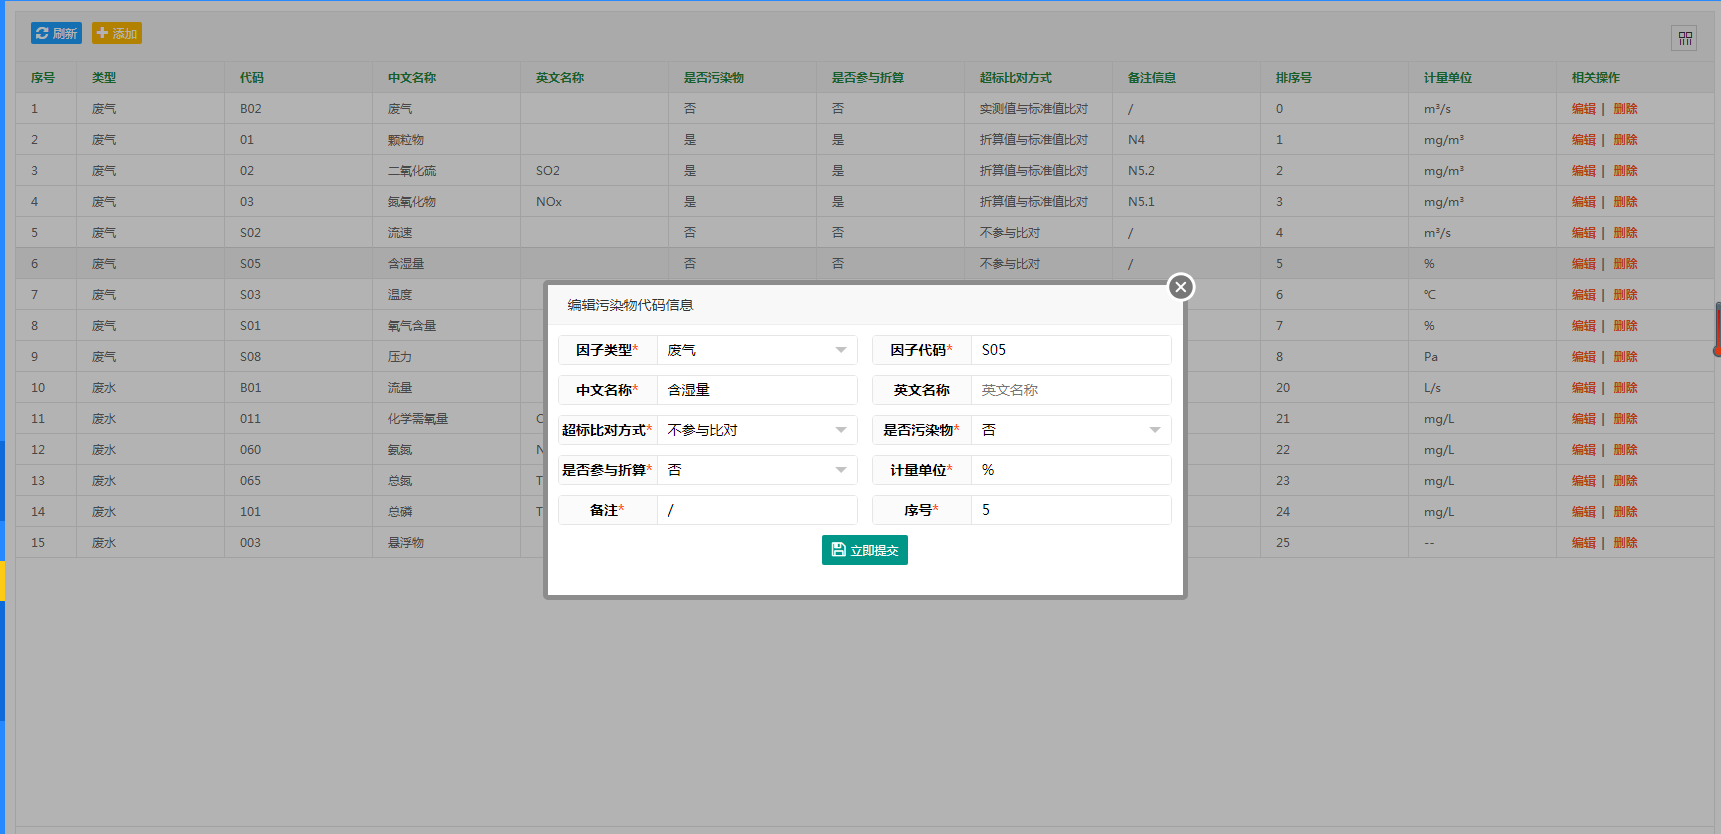Click the 中文名称 input field

tap(756, 390)
